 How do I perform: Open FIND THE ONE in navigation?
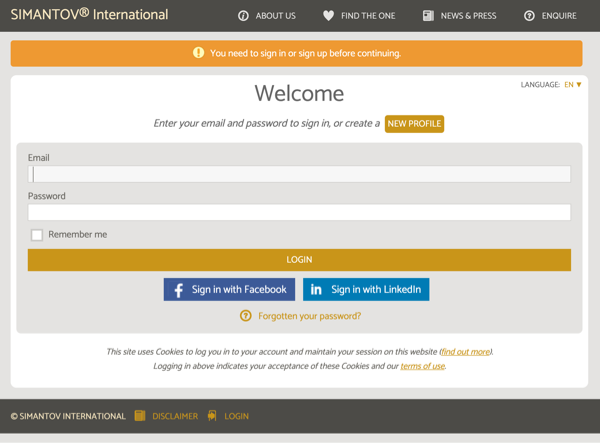pos(368,16)
